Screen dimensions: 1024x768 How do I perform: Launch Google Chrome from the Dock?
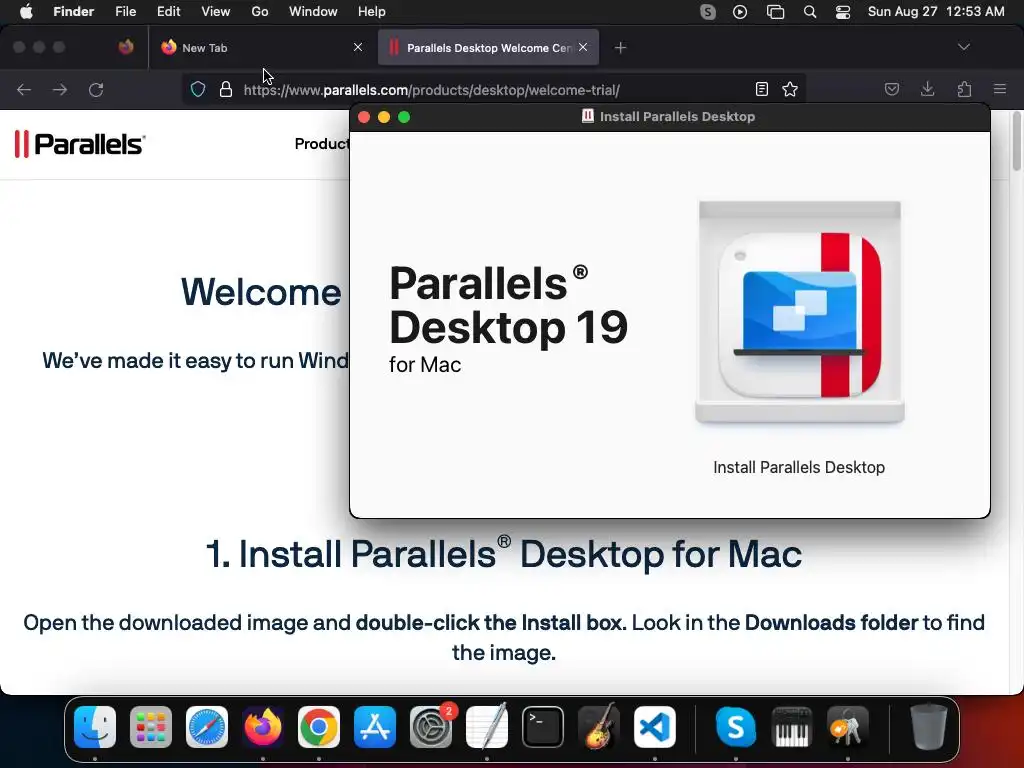319,727
